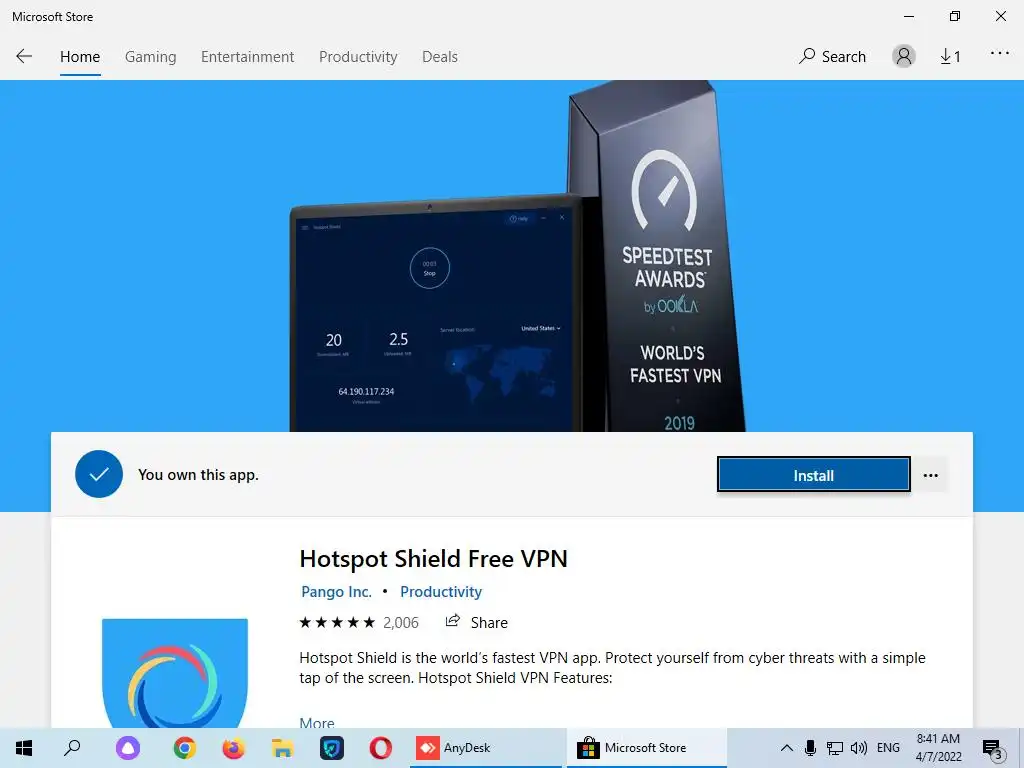Screen dimensions: 1024x768
Task: Open the Productivity category link
Action: point(441,592)
